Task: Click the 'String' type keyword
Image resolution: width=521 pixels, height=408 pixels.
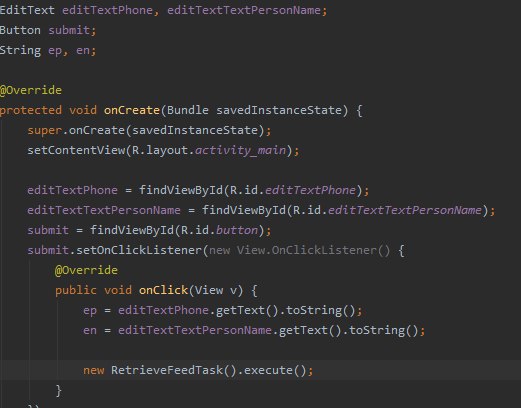Action: click(20, 50)
